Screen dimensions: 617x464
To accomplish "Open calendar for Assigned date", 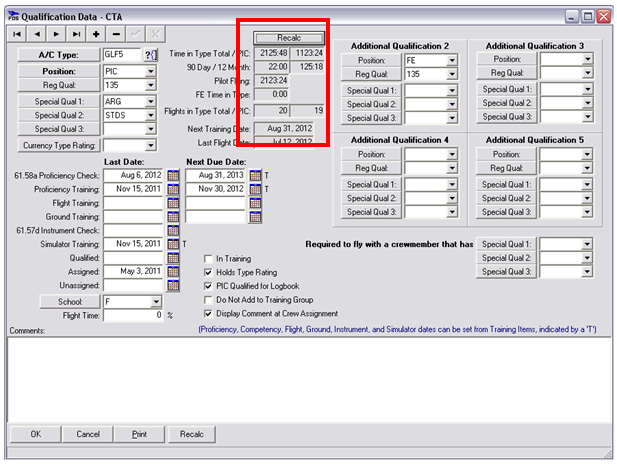I will coord(173,272).
